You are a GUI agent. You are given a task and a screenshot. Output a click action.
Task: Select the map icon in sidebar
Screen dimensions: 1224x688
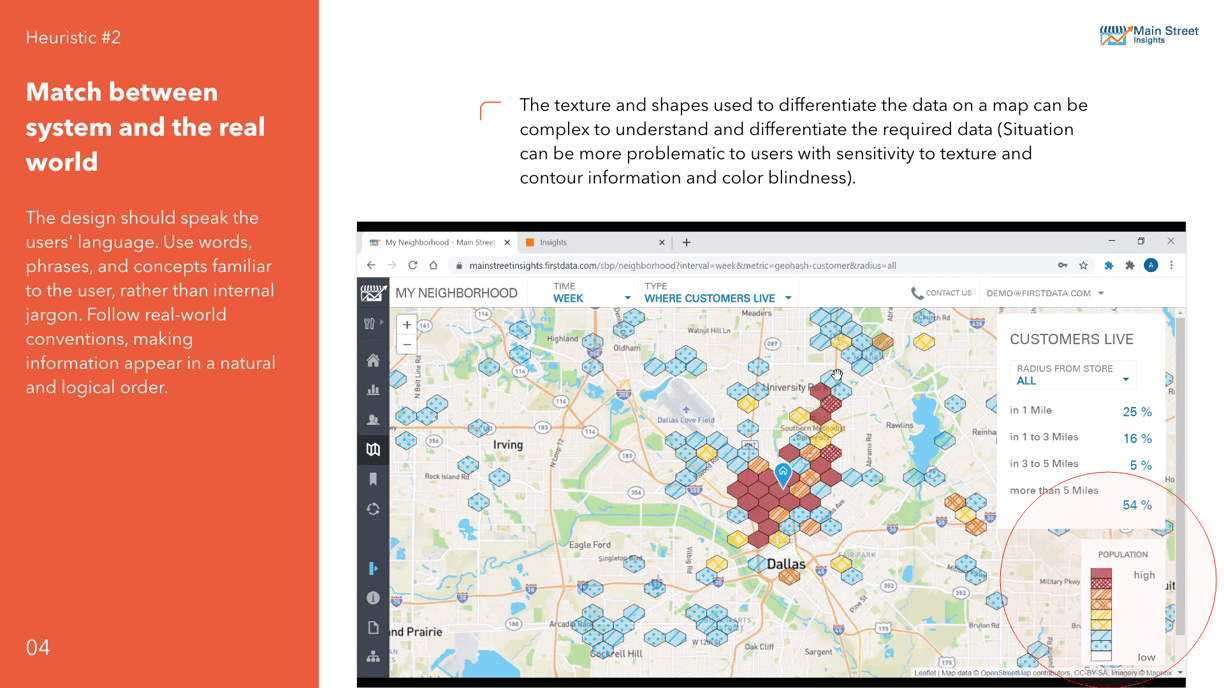(x=373, y=450)
